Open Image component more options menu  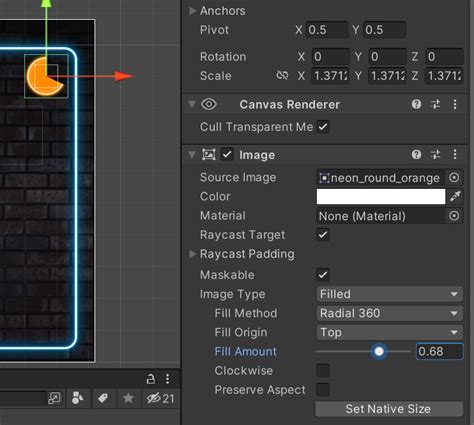pyautogui.click(x=455, y=155)
